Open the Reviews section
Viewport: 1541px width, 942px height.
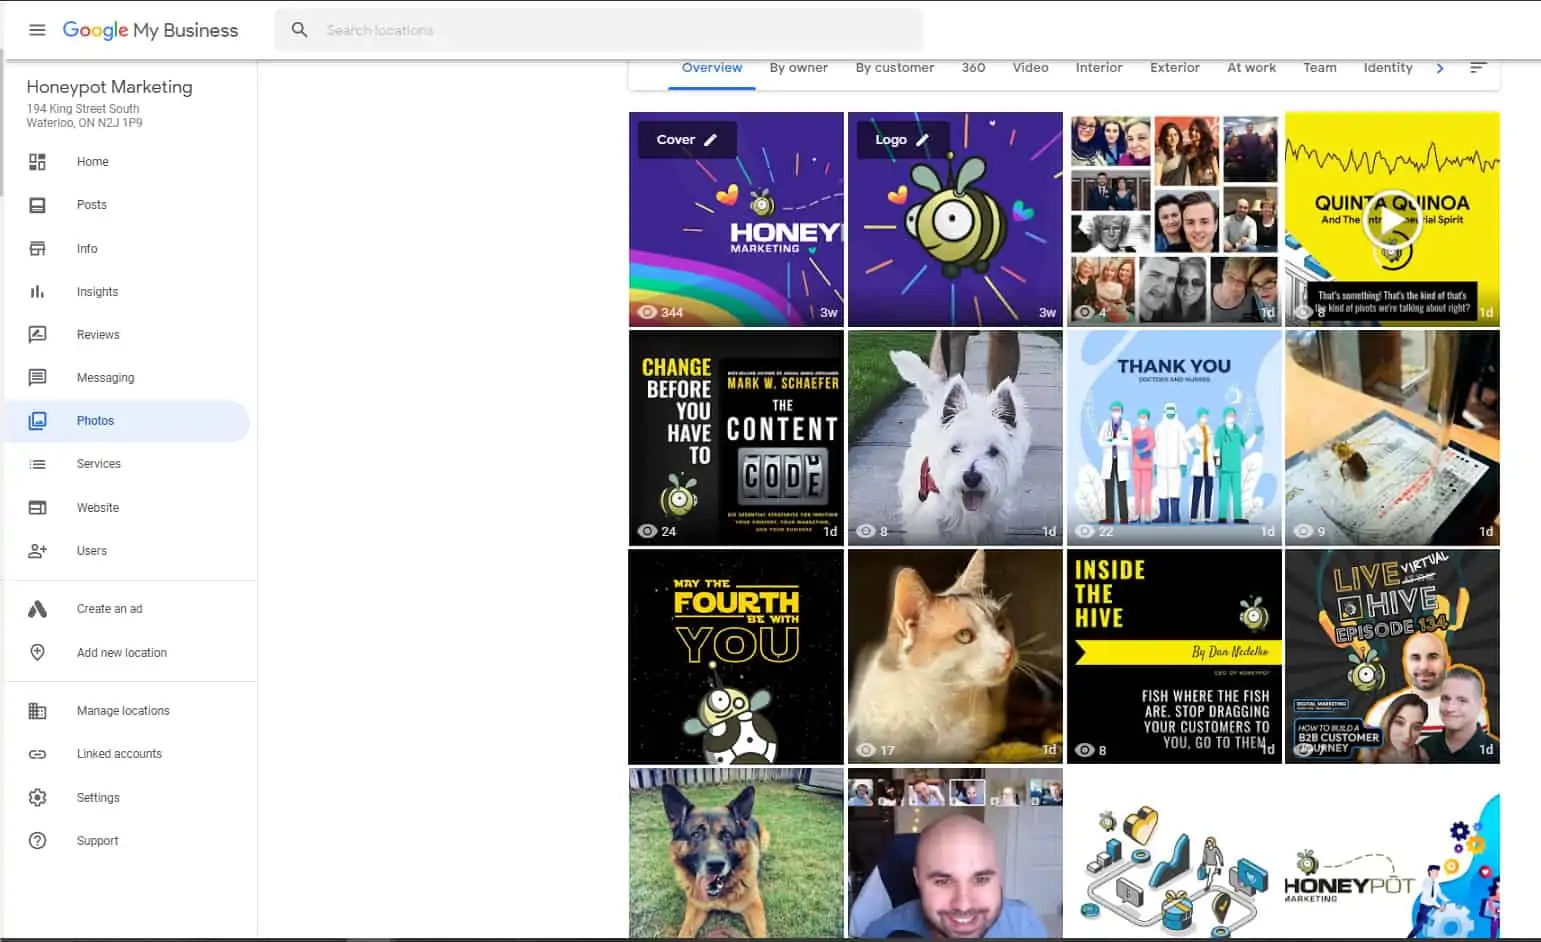pyautogui.click(x=98, y=334)
